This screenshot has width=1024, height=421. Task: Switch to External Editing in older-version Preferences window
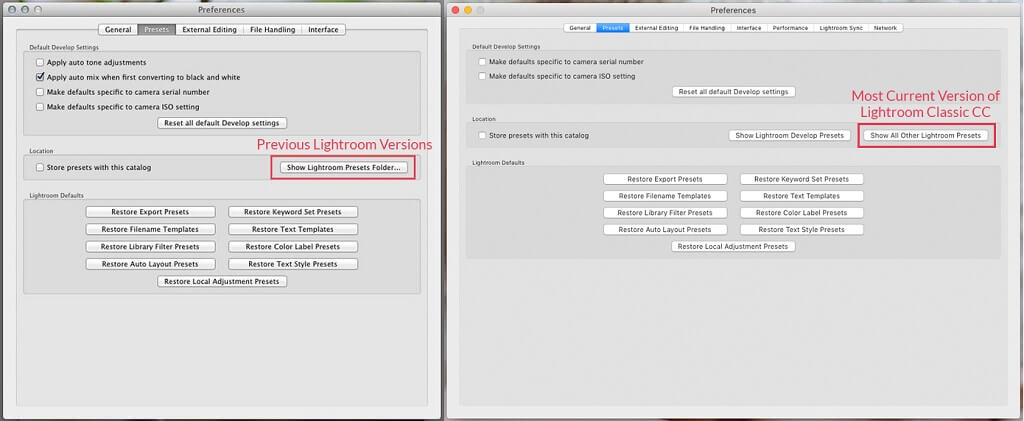click(x=209, y=29)
